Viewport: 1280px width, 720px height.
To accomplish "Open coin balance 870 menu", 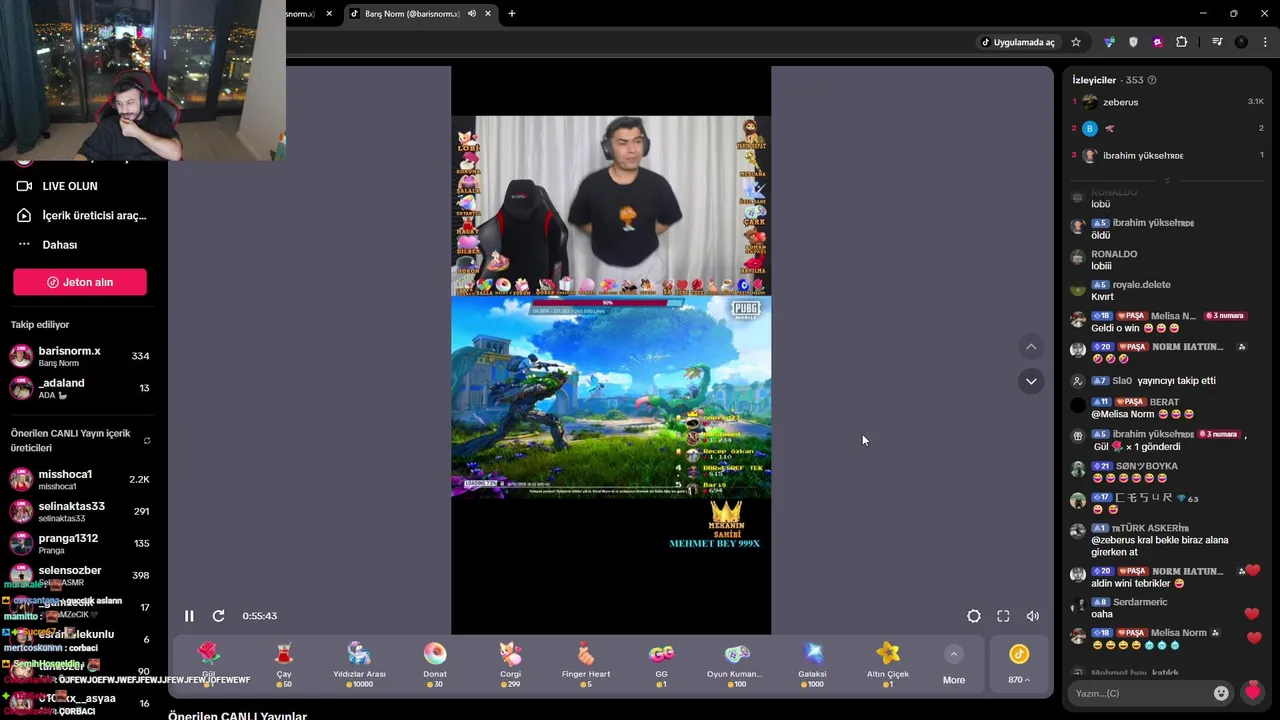I will tap(1019, 664).
